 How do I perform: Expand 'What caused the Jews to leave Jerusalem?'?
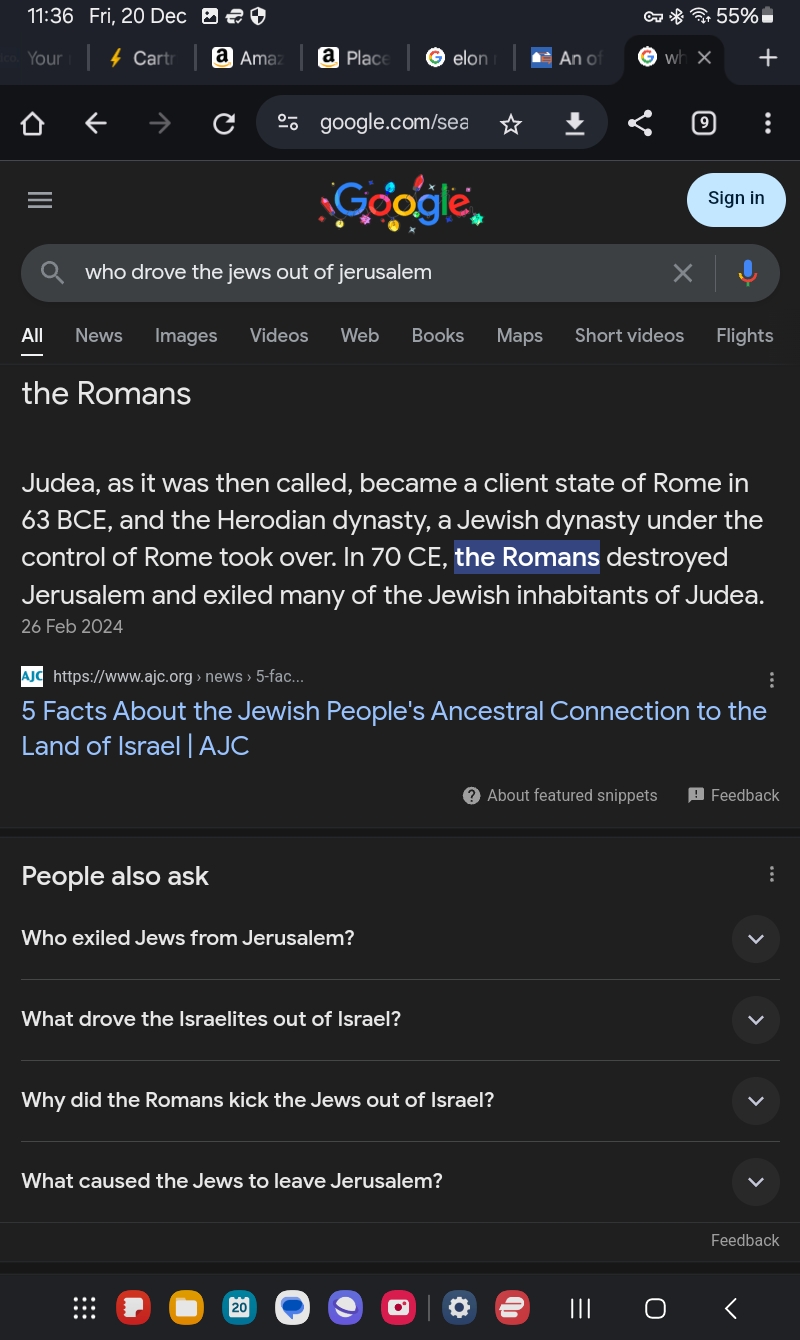coord(756,1181)
